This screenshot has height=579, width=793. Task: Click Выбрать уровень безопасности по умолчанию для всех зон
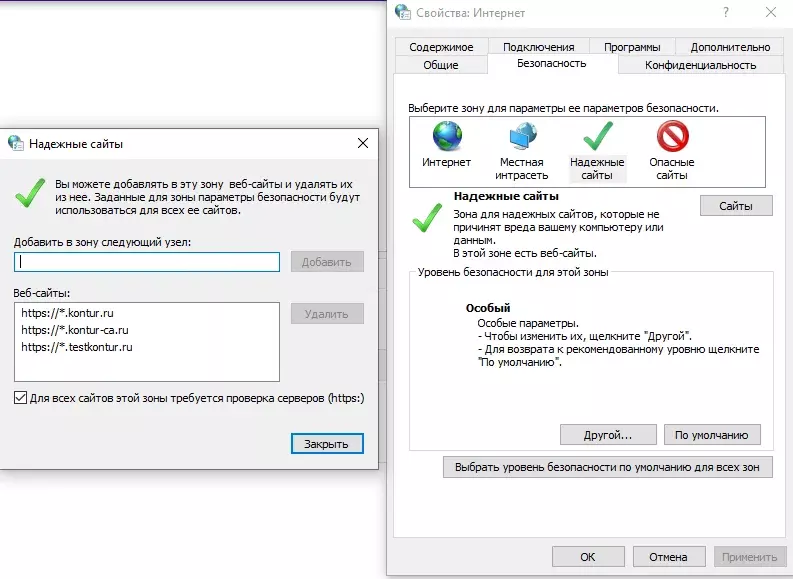[x=607, y=467]
